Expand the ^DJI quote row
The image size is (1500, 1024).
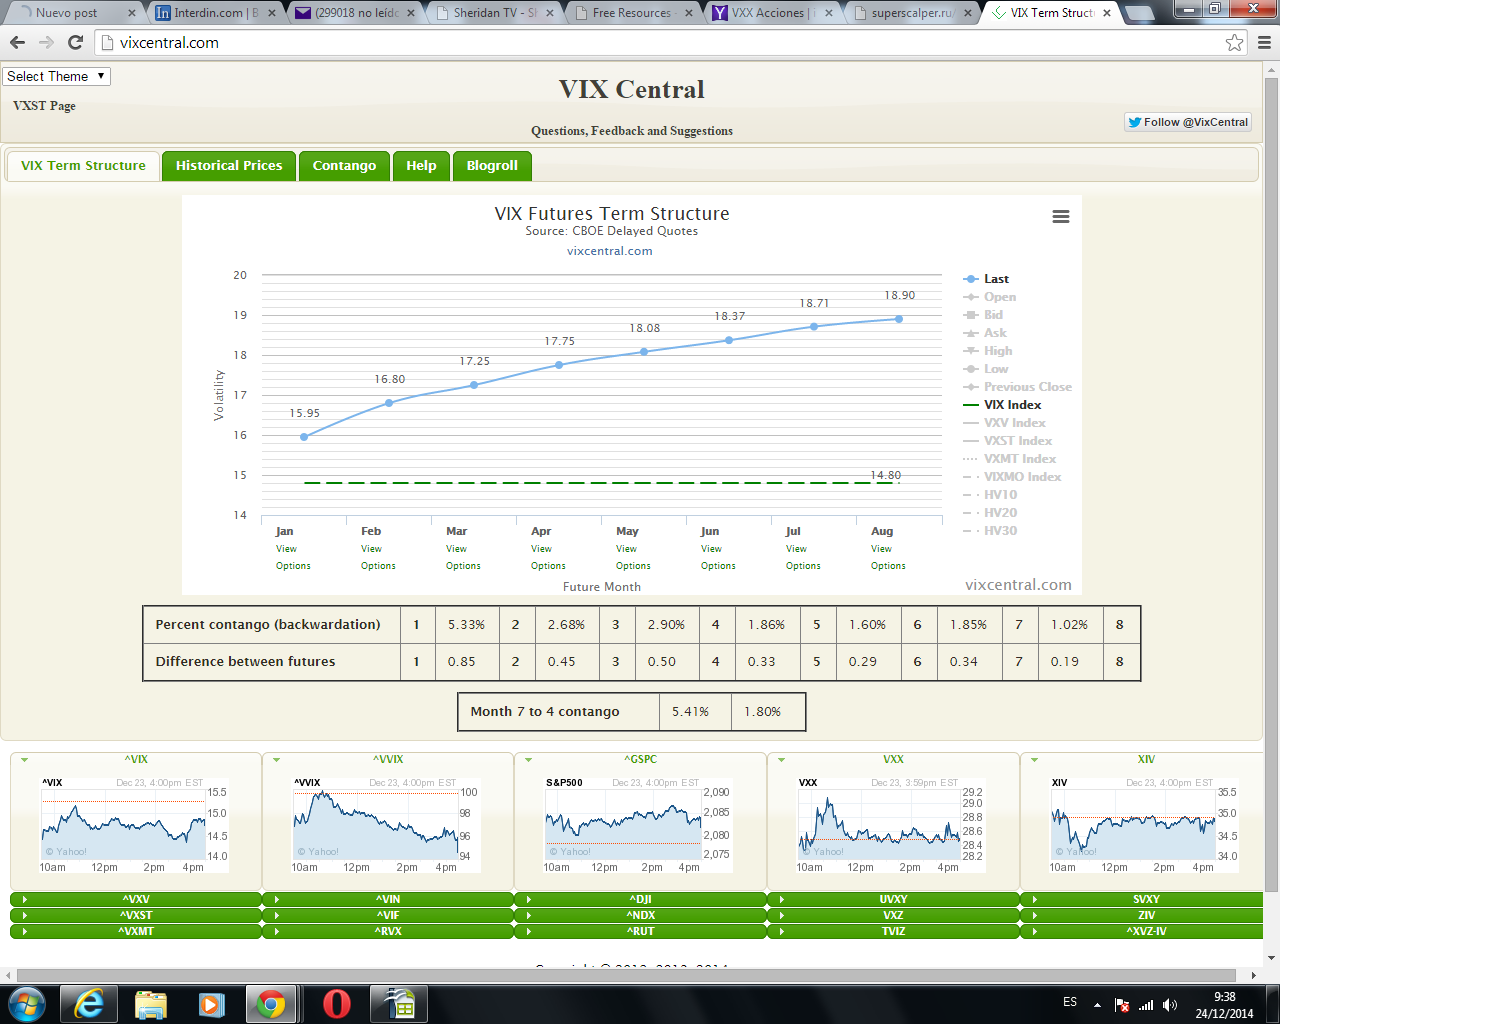tap(641, 899)
